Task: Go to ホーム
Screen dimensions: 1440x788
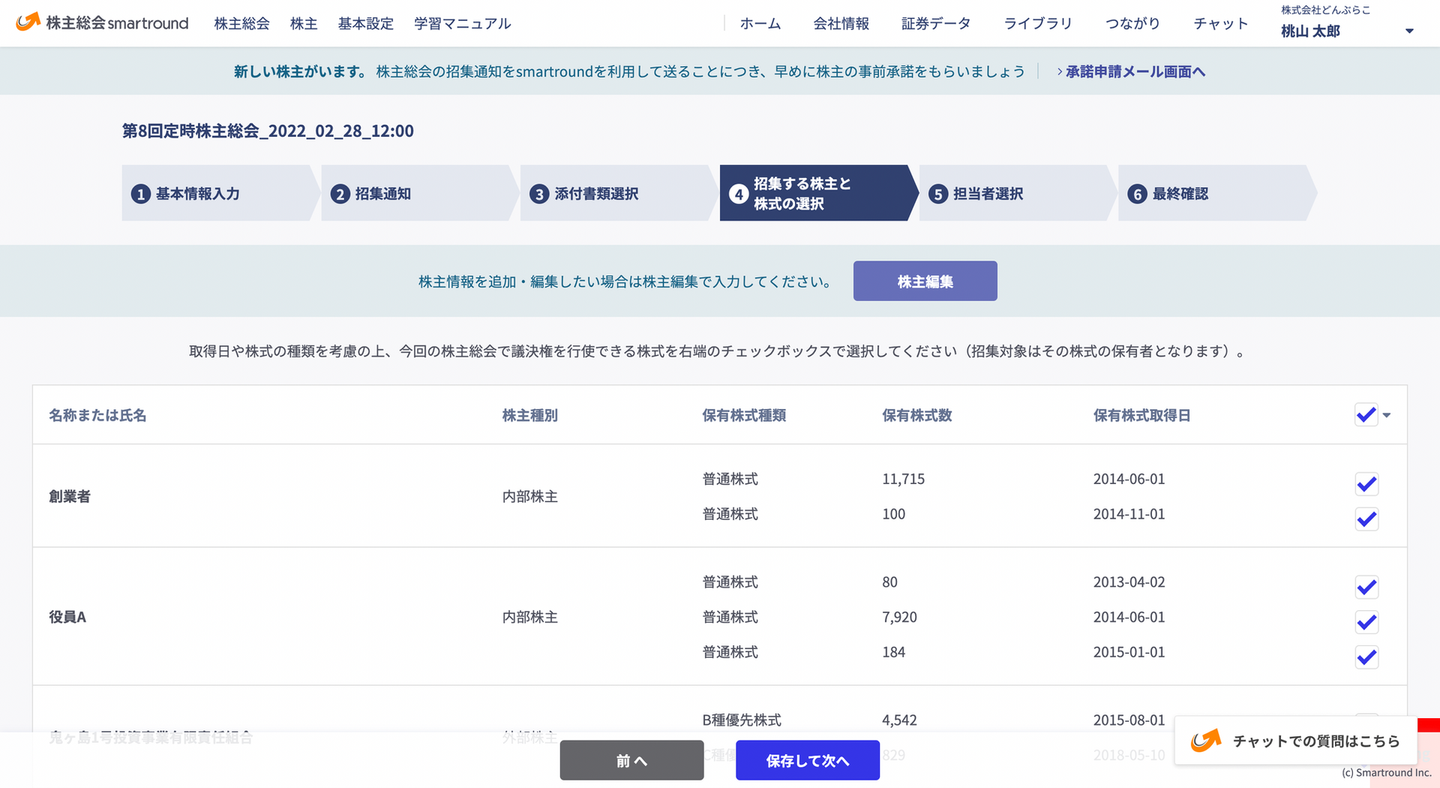Action: pos(761,23)
